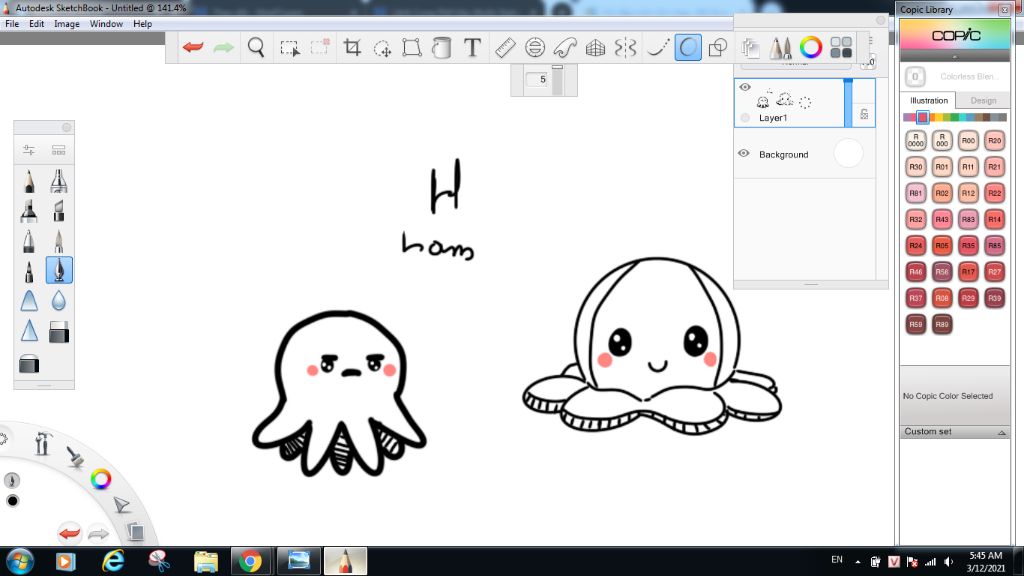Select the Ballpoint pen brush
The width and height of the screenshot is (1024, 576).
[x=29, y=241]
